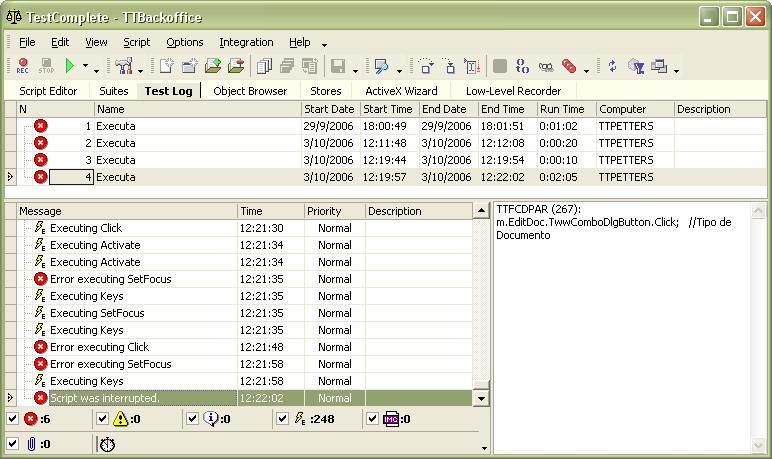The height and width of the screenshot is (459, 772).
Task: Click the greyed stacked pages icon
Action: pos(287,66)
